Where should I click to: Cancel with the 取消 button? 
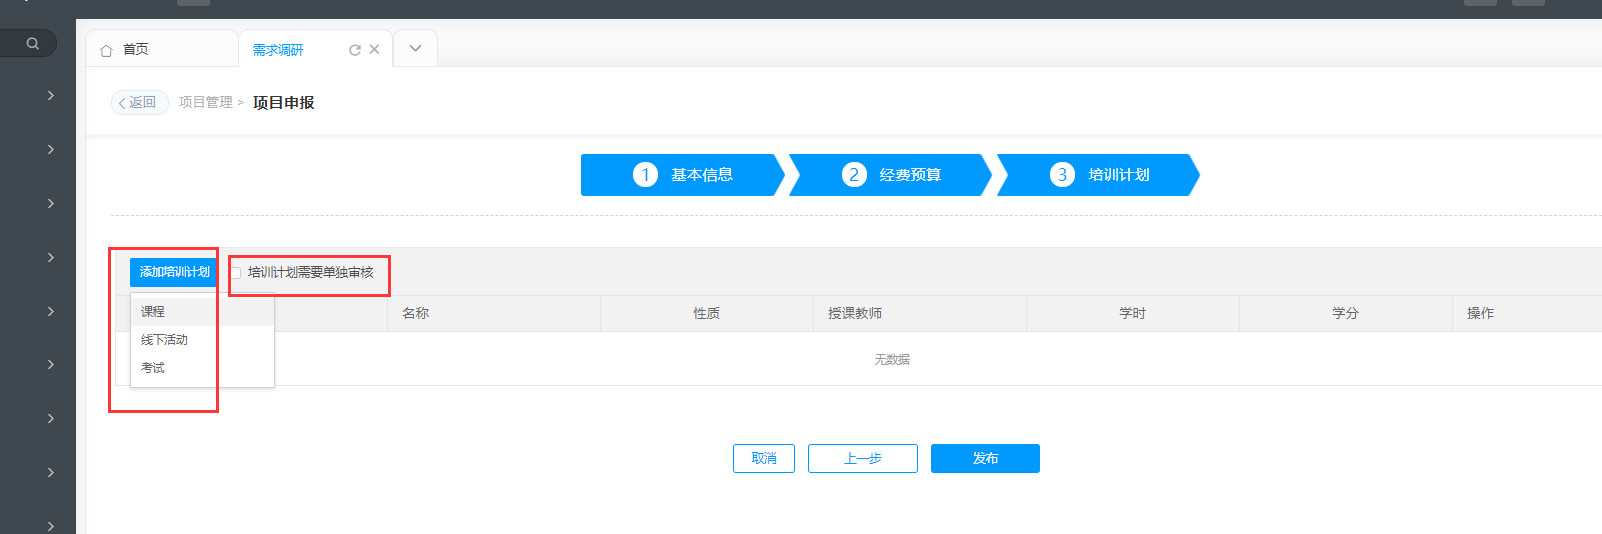click(x=764, y=458)
